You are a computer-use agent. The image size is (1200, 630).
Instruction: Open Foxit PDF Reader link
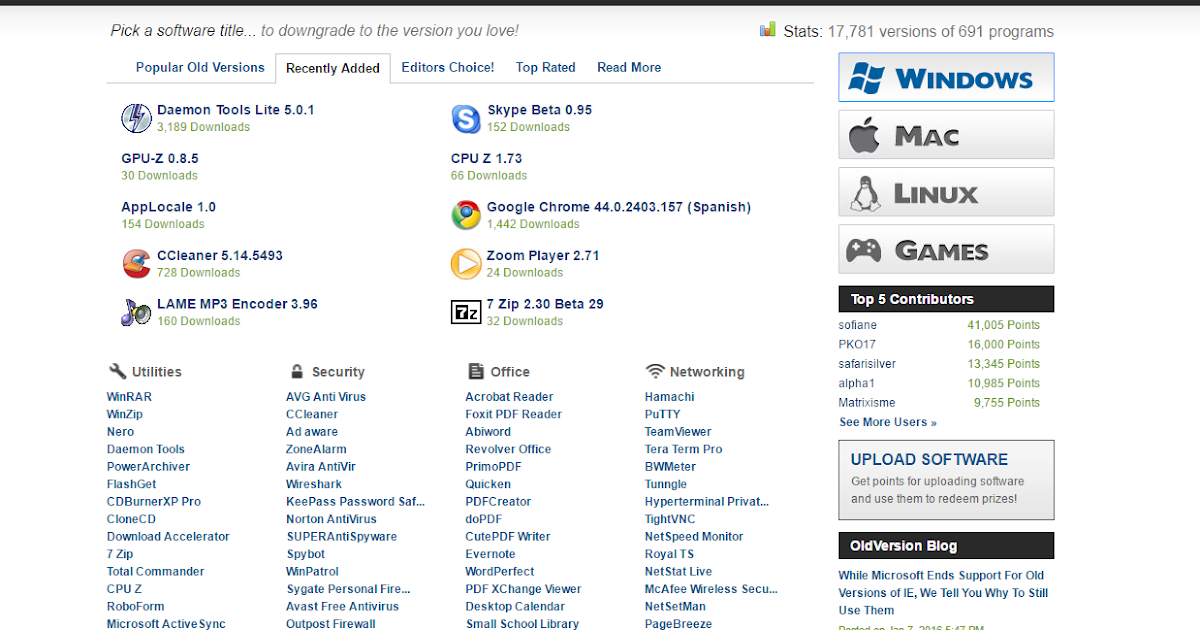click(514, 414)
